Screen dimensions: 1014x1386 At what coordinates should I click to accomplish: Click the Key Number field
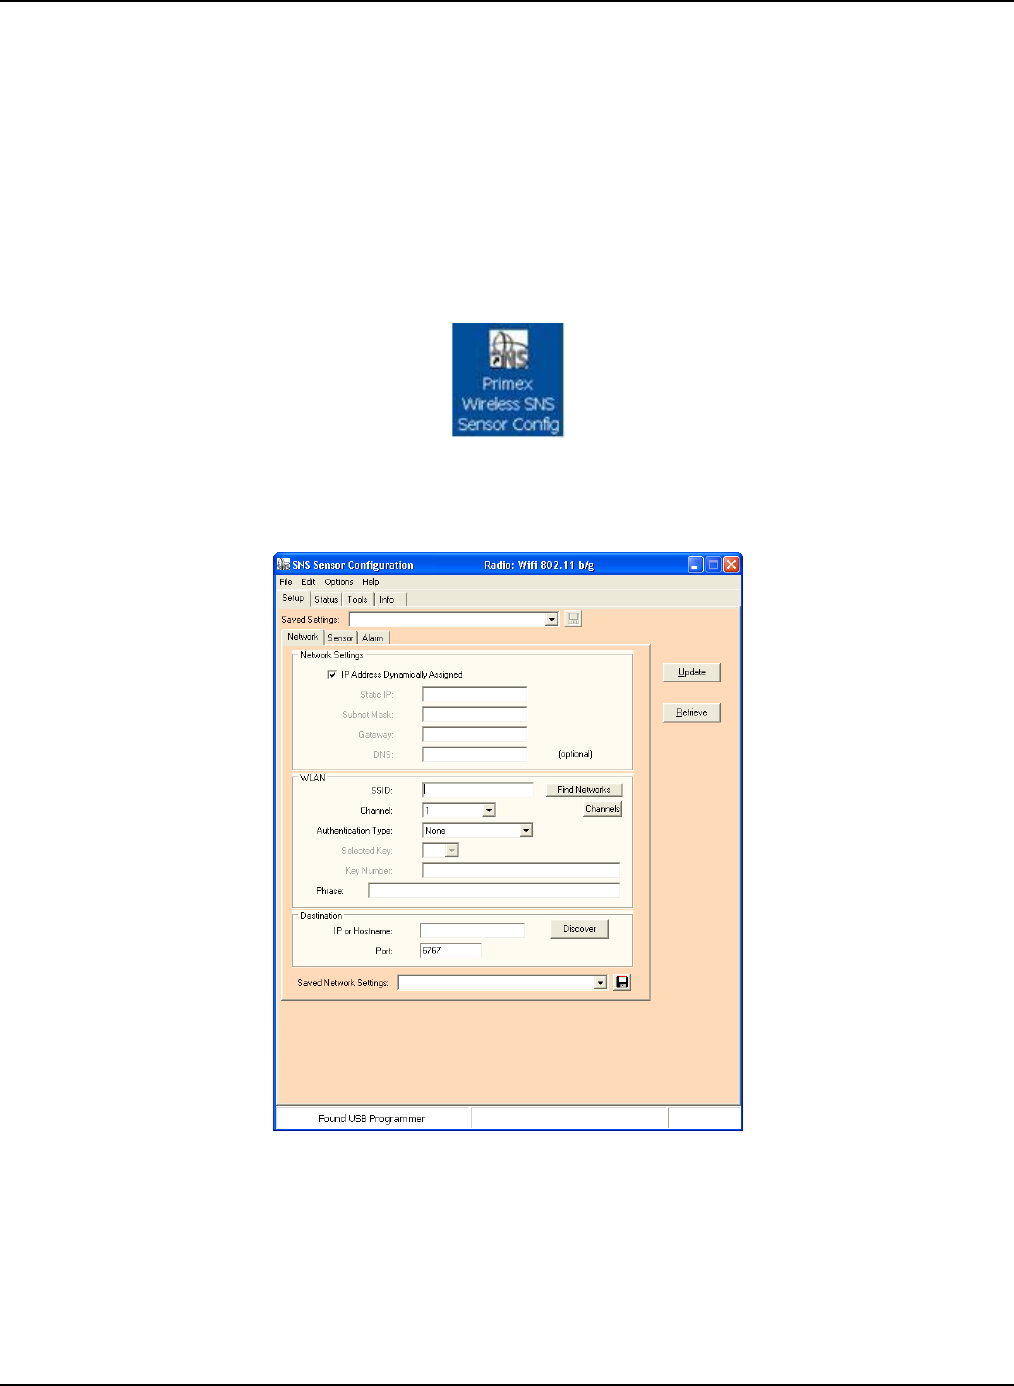click(x=521, y=870)
